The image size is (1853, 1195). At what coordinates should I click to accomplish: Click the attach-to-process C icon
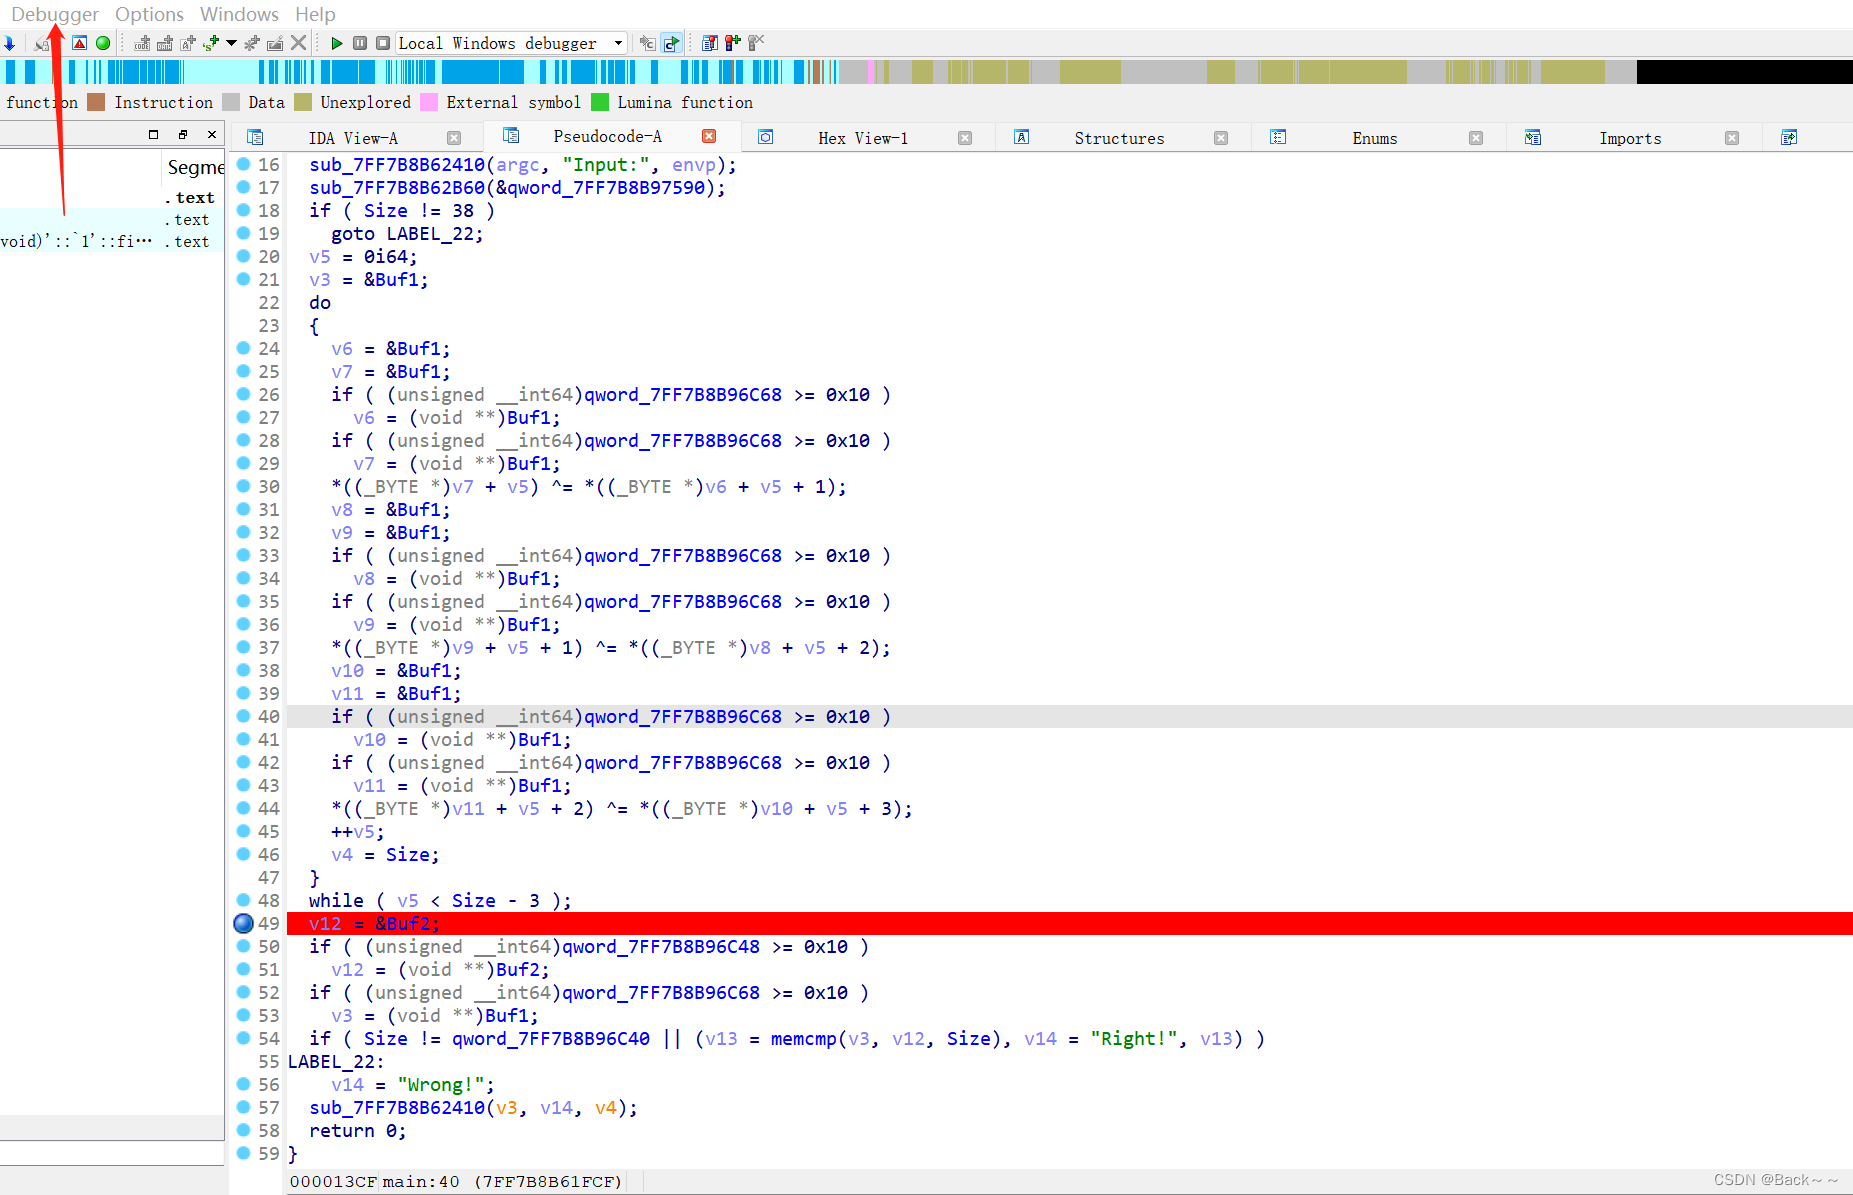coord(648,43)
